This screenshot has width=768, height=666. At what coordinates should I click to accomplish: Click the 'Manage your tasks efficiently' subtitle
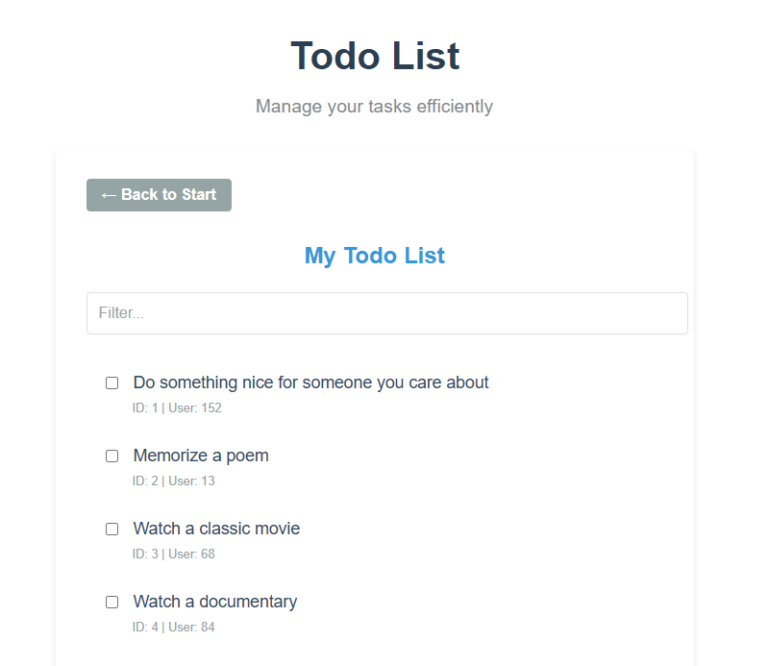pos(374,106)
